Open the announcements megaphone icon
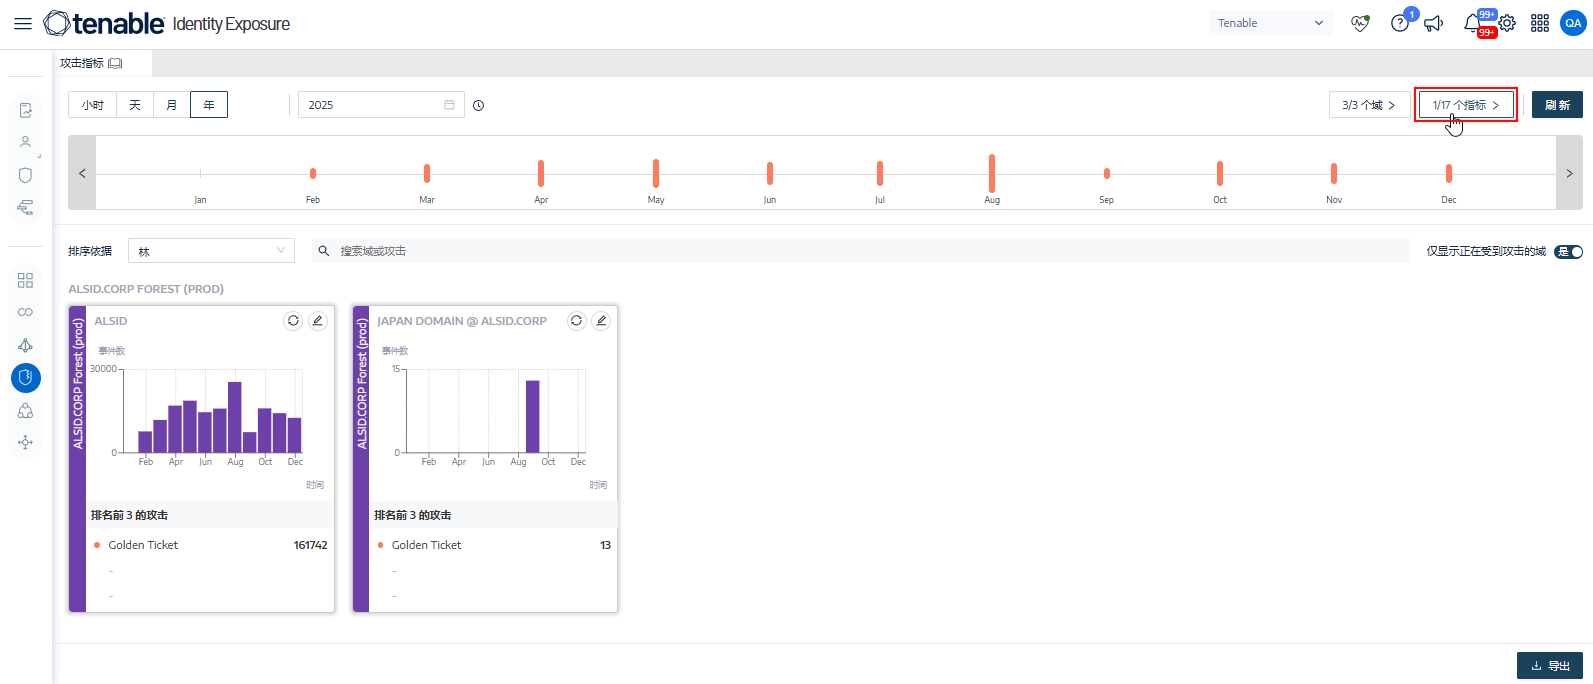Image resolution: width=1593 pixels, height=684 pixels. (1434, 23)
